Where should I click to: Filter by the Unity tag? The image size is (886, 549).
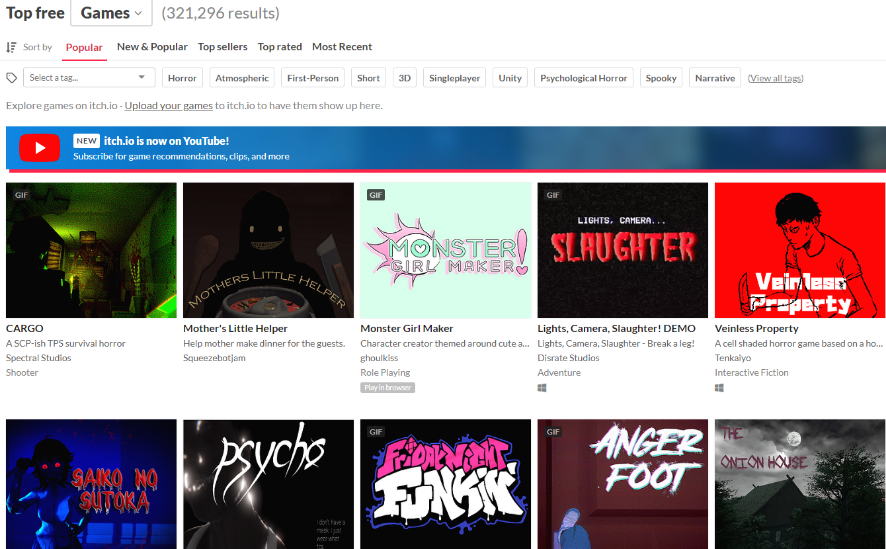(x=510, y=78)
